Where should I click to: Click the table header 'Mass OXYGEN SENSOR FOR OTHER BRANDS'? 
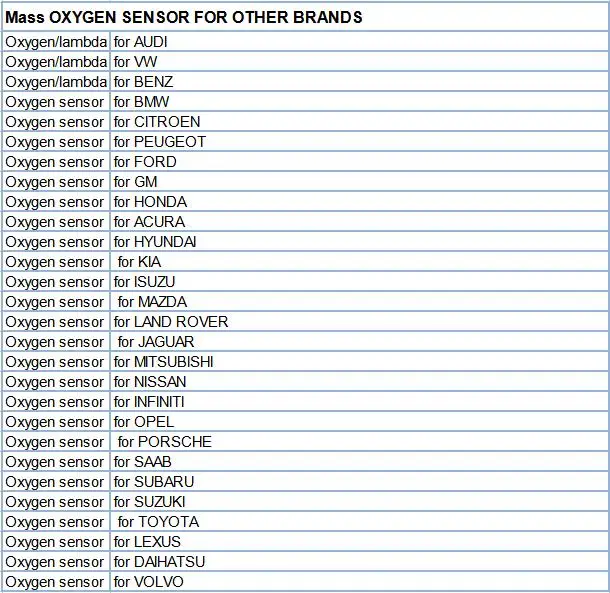[184, 18]
